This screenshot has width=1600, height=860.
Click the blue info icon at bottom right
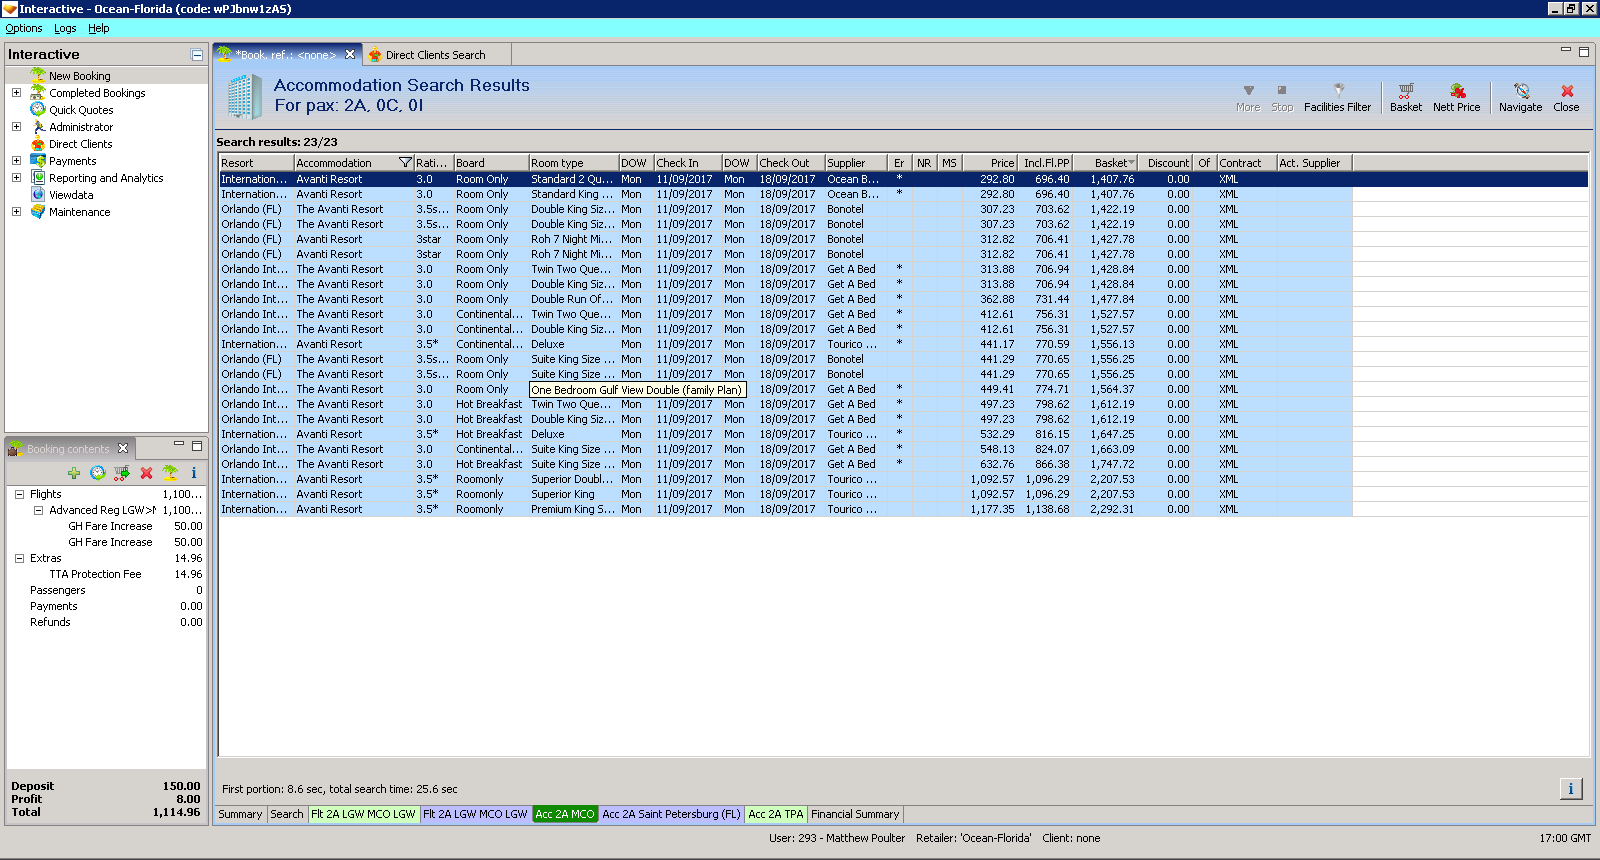[1570, 789]
